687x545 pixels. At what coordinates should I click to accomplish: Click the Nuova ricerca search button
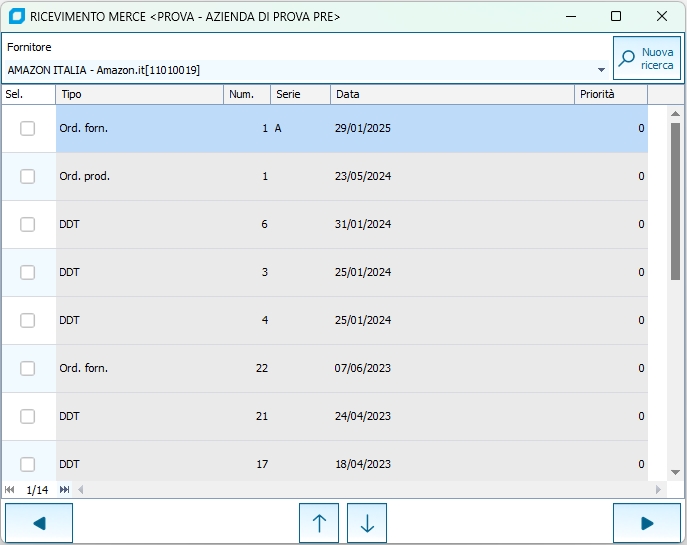pos(646,58)
